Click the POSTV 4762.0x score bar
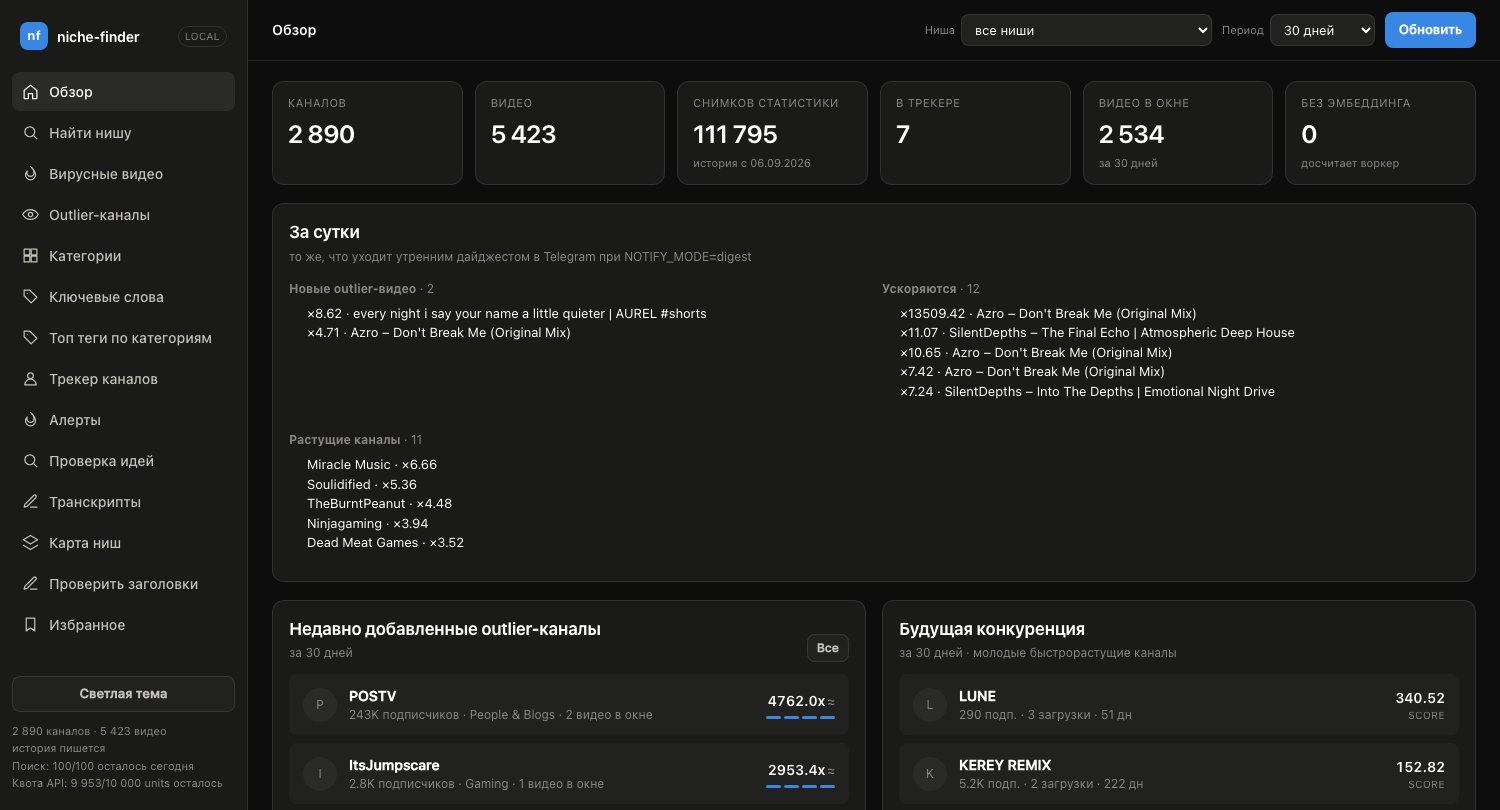1500x810 pixels. pyautogui.click(x=800, y=717)
